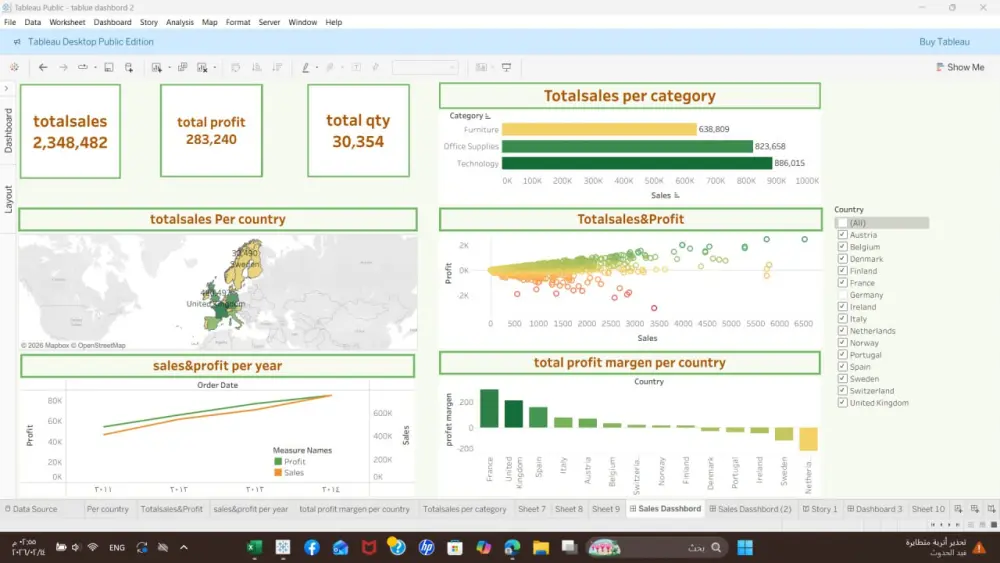The image size is (1000, 563).
Task: Switch to the Per country sheet tab
Action: coord(107,509)
